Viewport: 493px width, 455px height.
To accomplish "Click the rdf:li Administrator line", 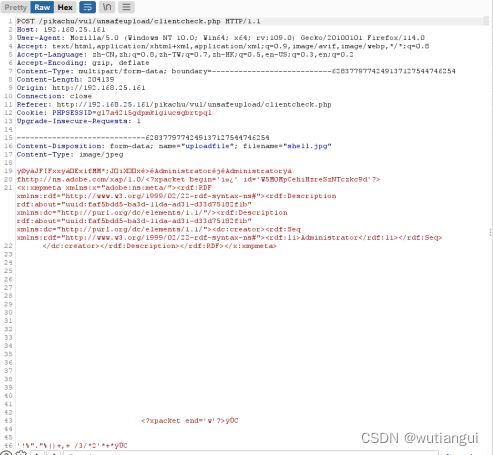I will (229, 238).
